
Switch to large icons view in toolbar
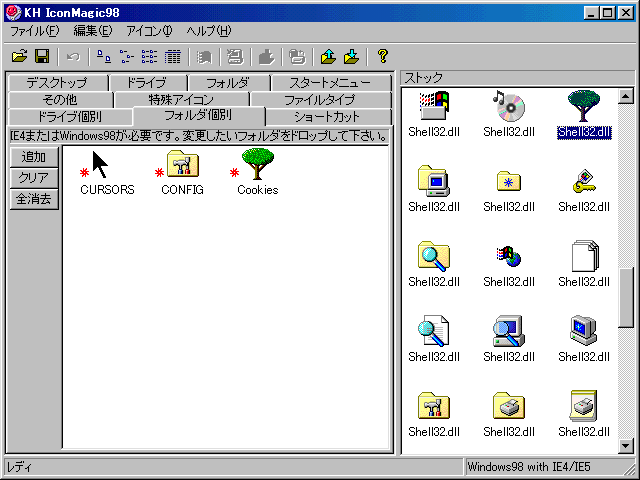105,56
